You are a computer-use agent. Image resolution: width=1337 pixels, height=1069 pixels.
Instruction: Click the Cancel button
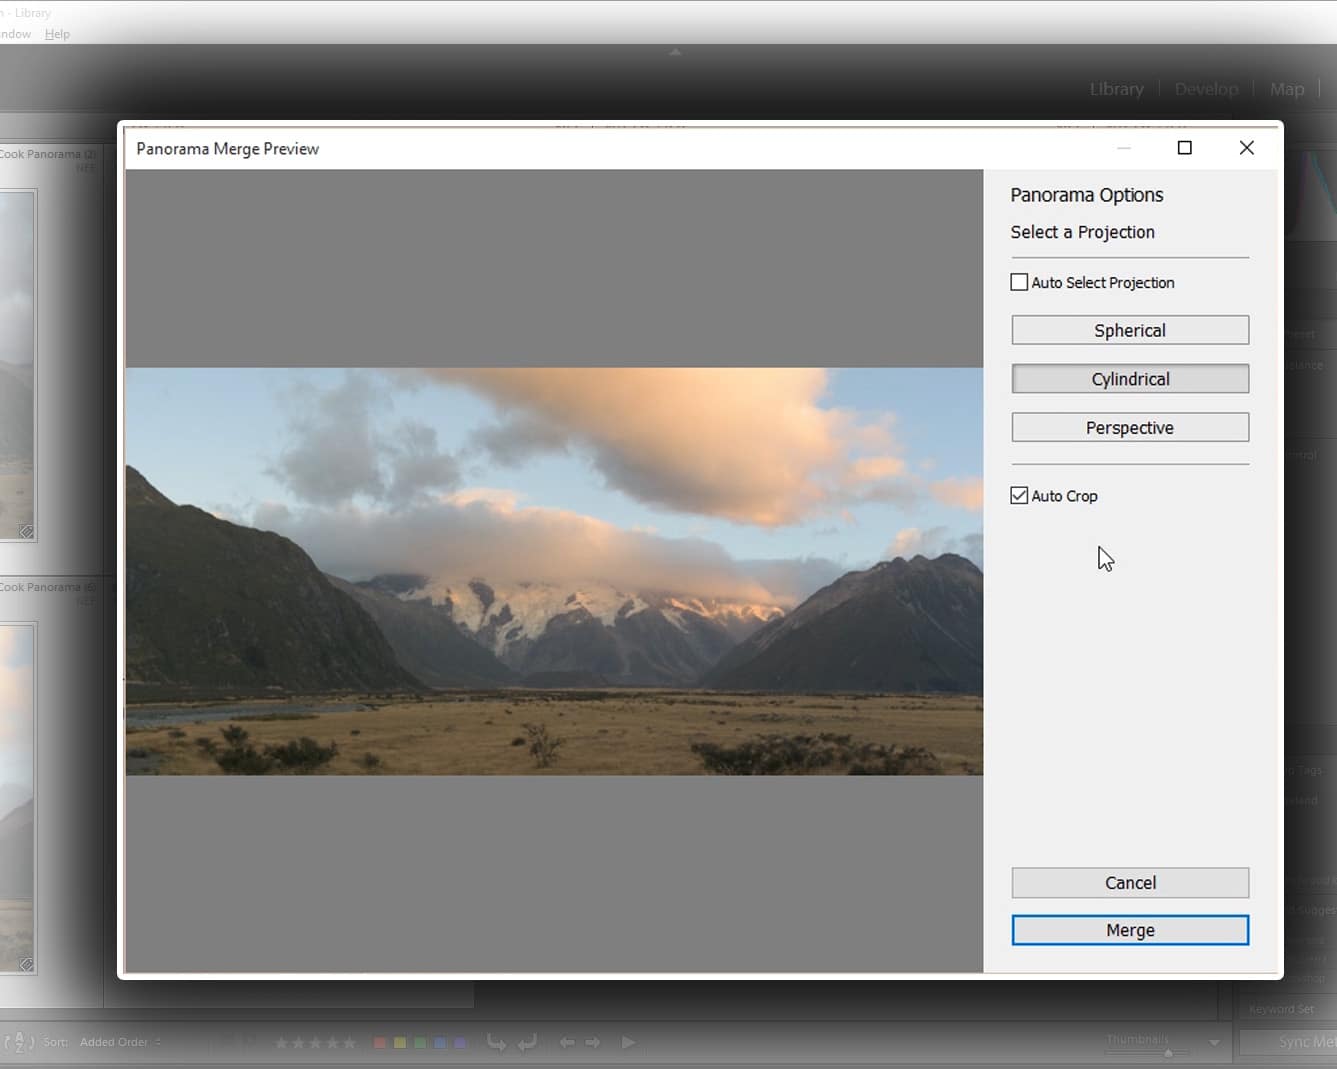tap(1129, 882)
